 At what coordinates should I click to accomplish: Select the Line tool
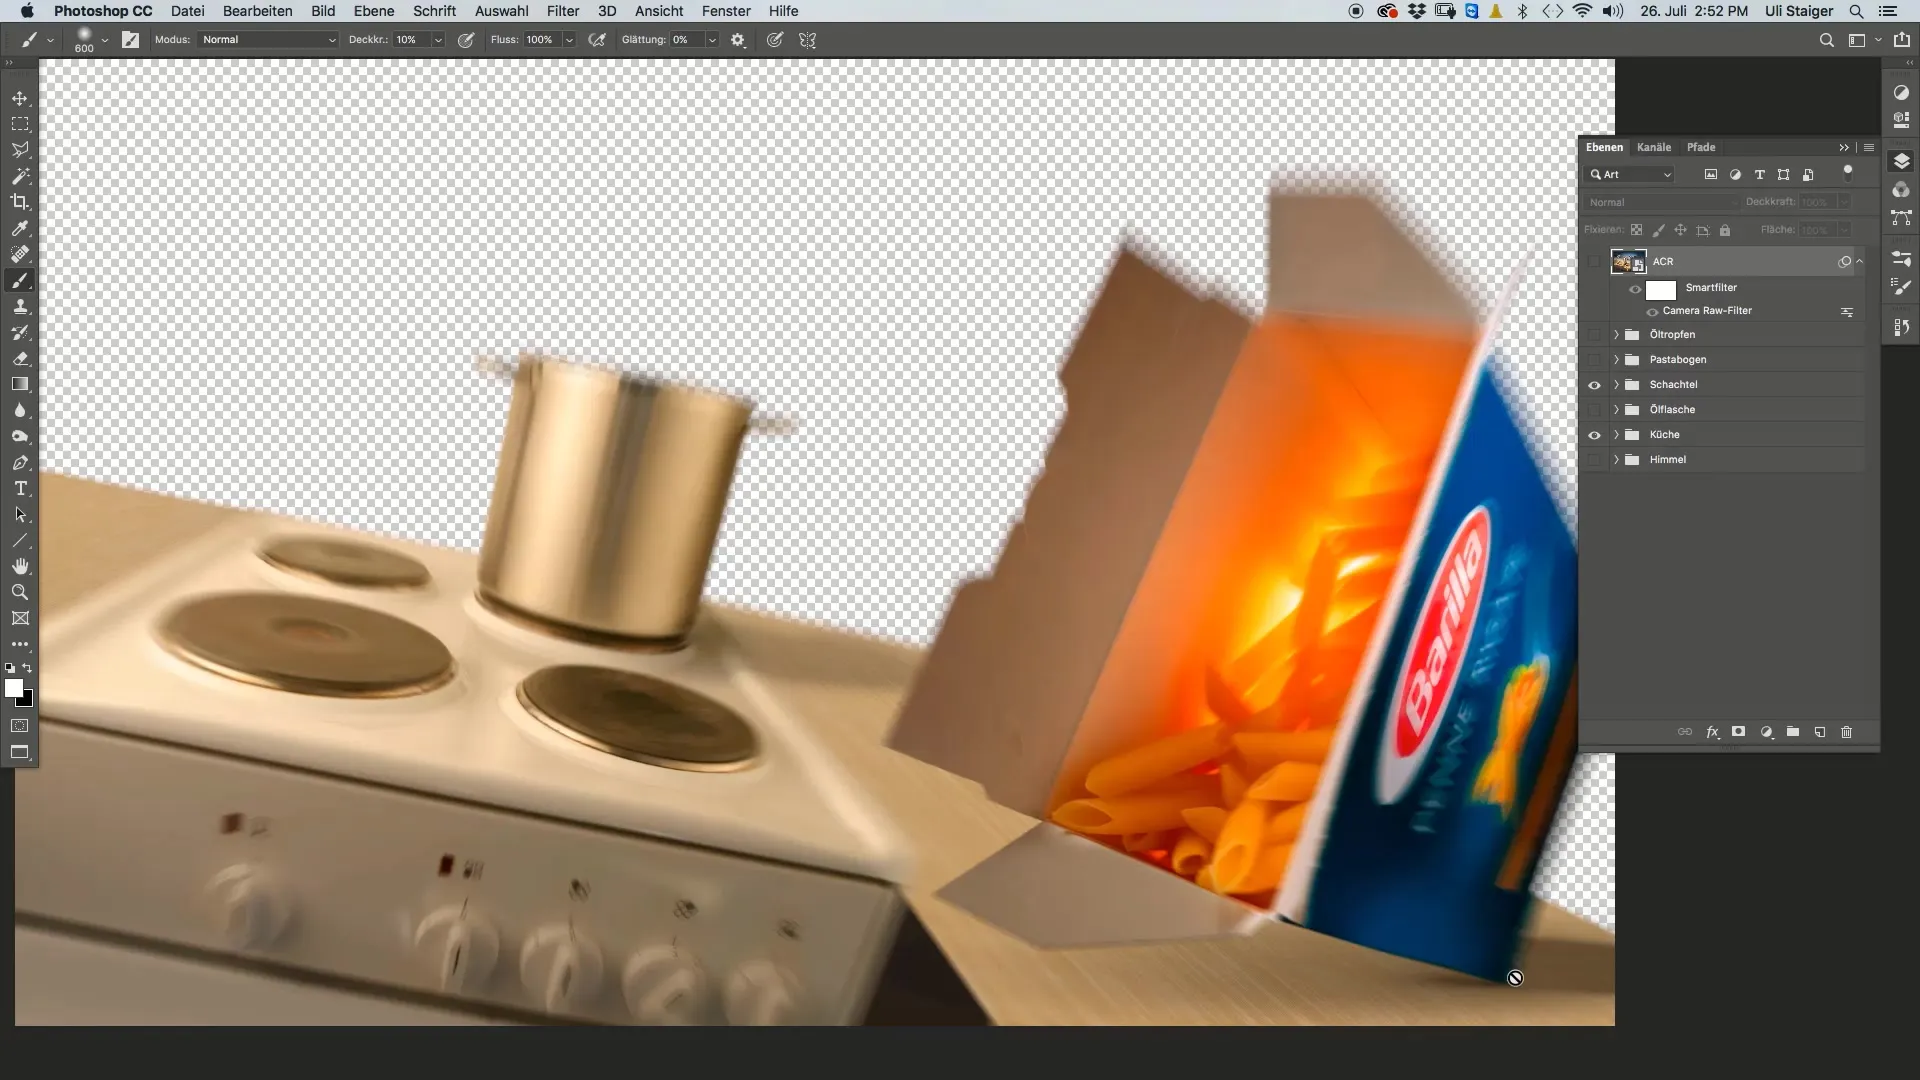tap(20, 541)
